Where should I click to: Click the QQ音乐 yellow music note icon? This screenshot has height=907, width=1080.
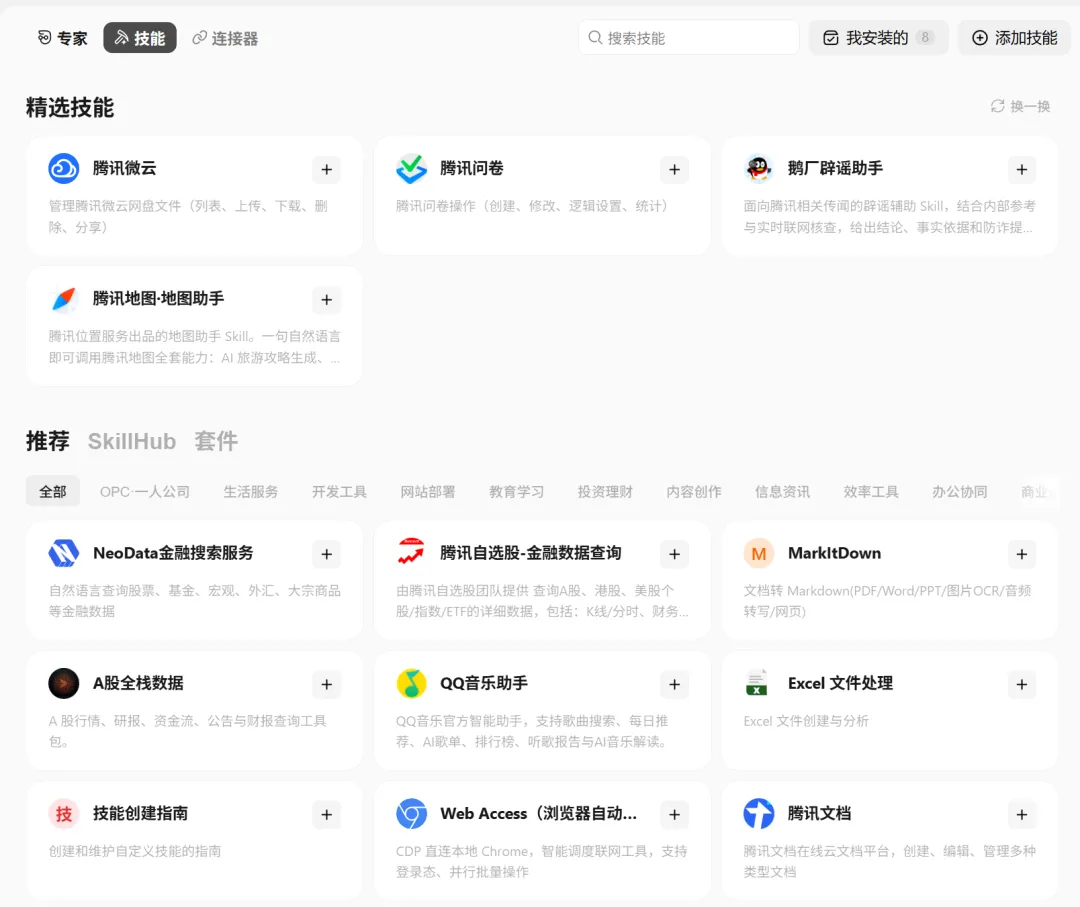click(411, 683)
